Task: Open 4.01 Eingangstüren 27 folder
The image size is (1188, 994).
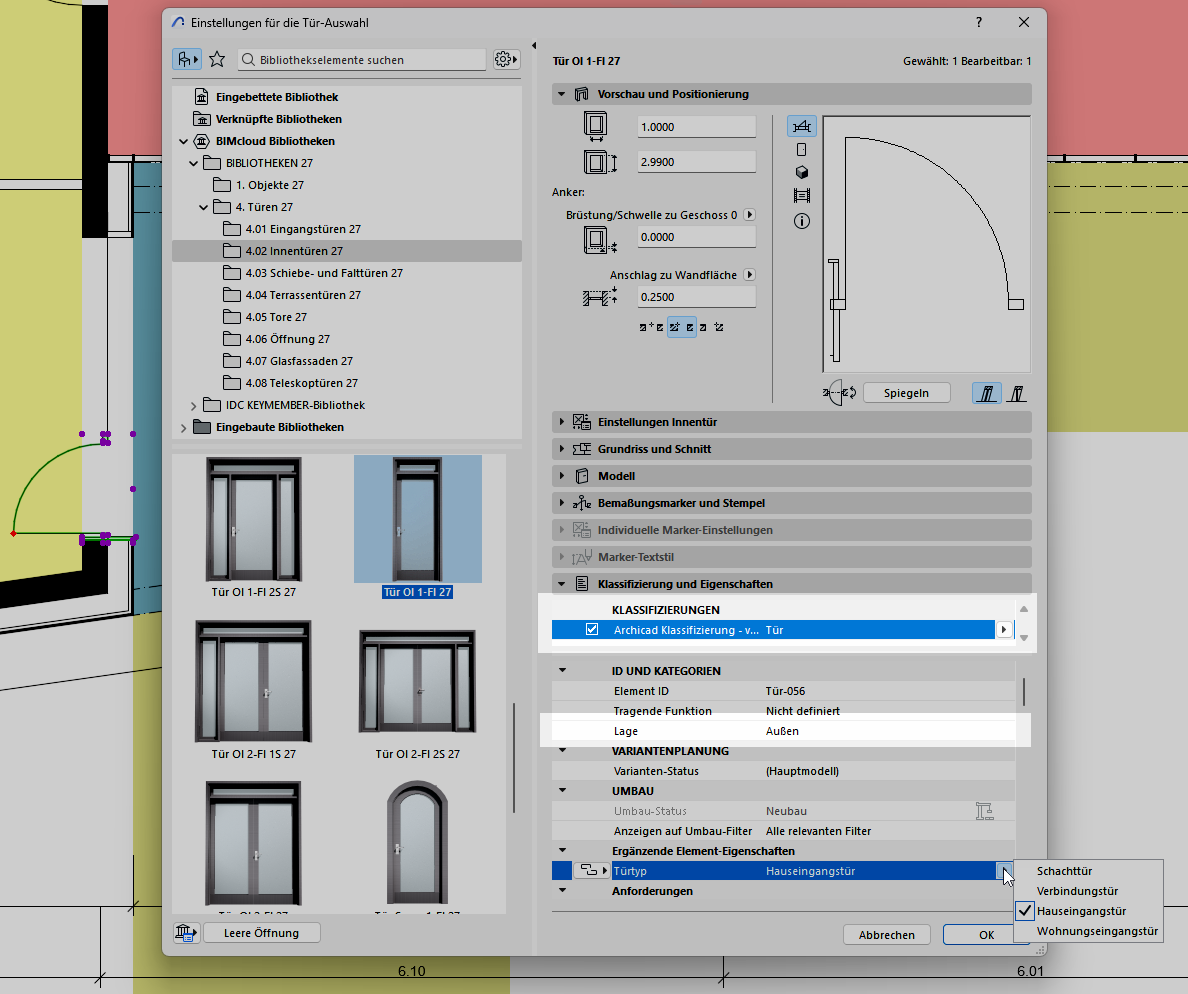Action: pos(301,229)
